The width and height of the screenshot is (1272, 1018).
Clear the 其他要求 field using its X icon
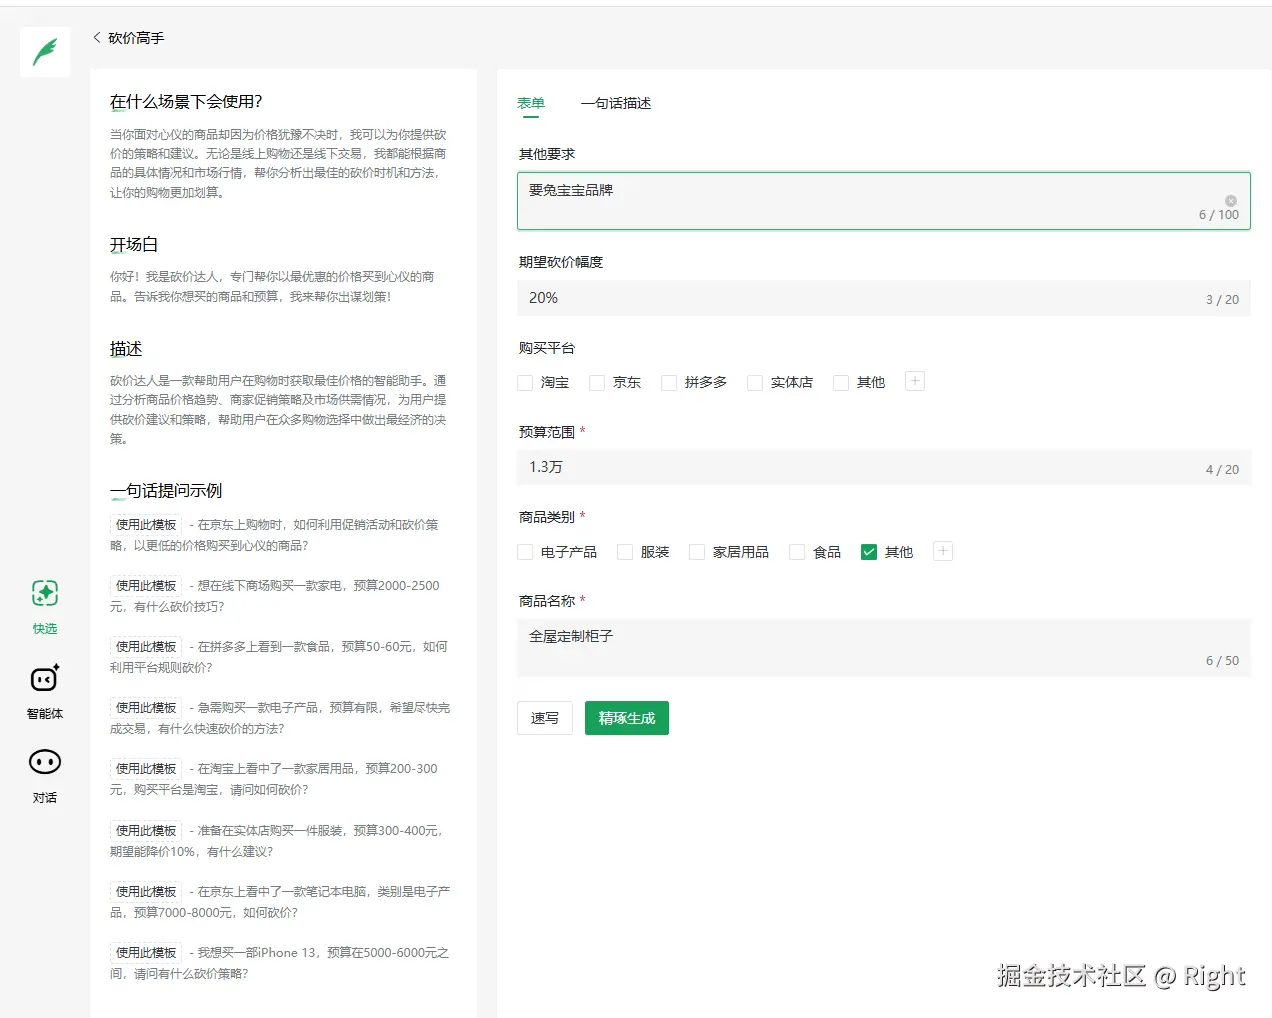(1230, 199)
